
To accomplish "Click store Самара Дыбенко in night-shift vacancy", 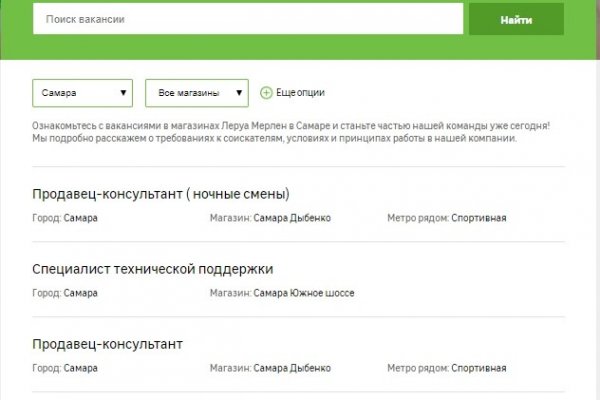I will pos(292,217).
